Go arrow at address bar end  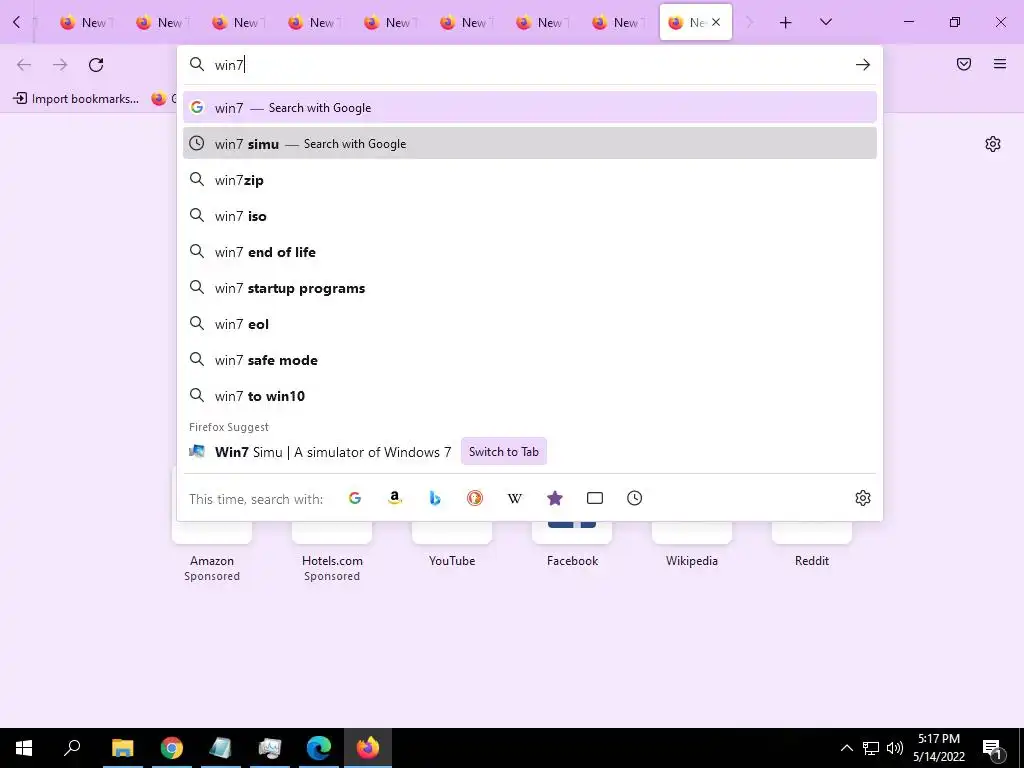[x=863, y=65]
